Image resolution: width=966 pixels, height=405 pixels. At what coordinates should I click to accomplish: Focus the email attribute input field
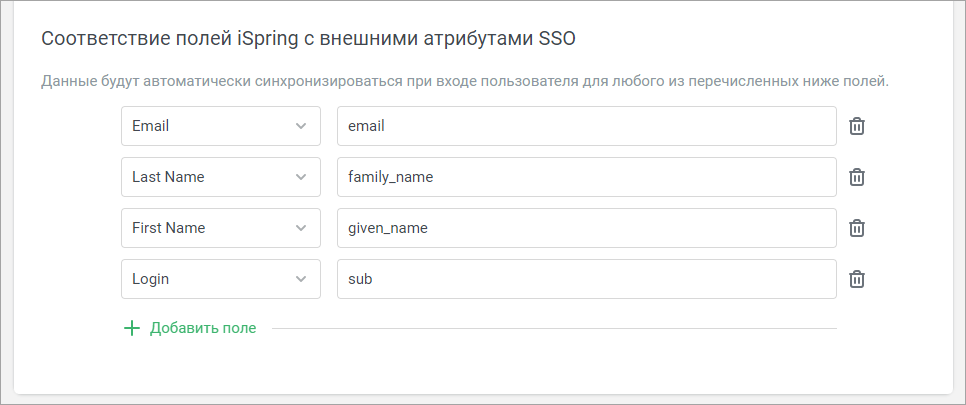point(586,126)
